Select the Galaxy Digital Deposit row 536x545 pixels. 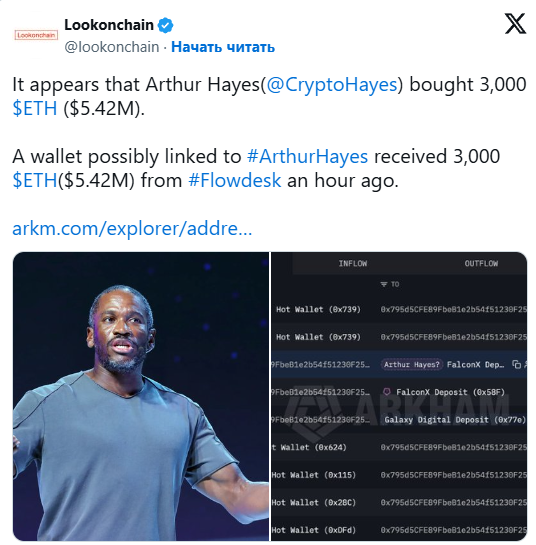point(399,420)
